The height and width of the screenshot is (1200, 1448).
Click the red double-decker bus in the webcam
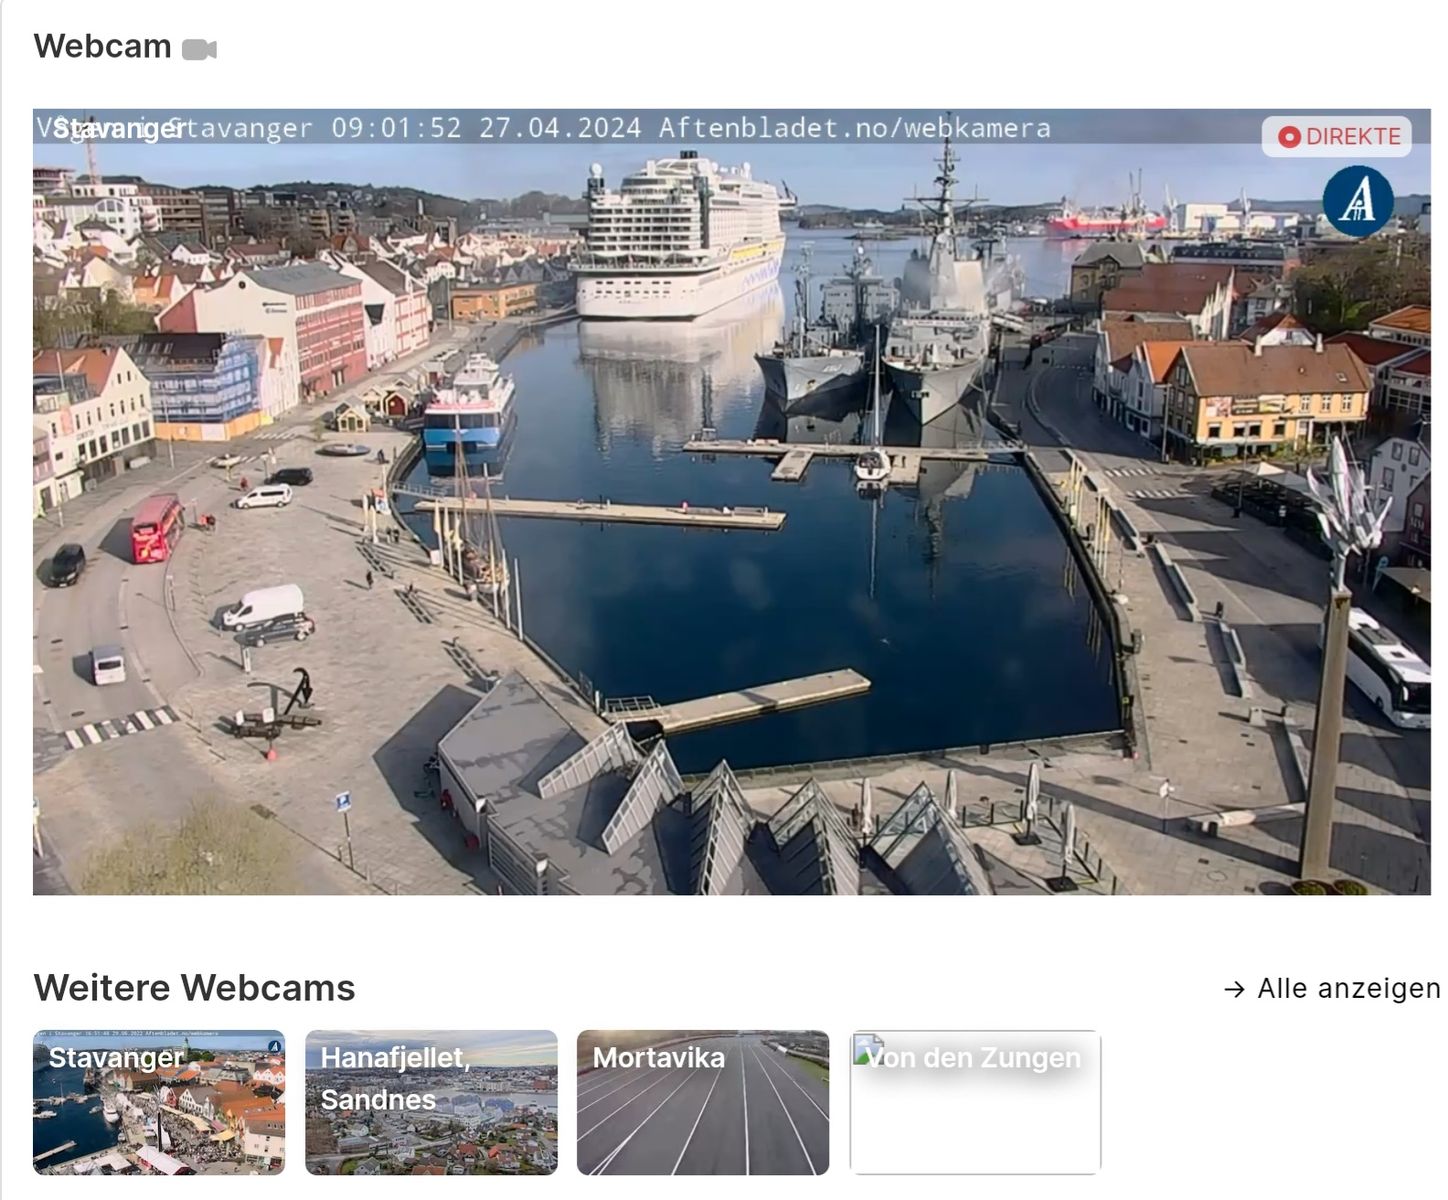156,527
